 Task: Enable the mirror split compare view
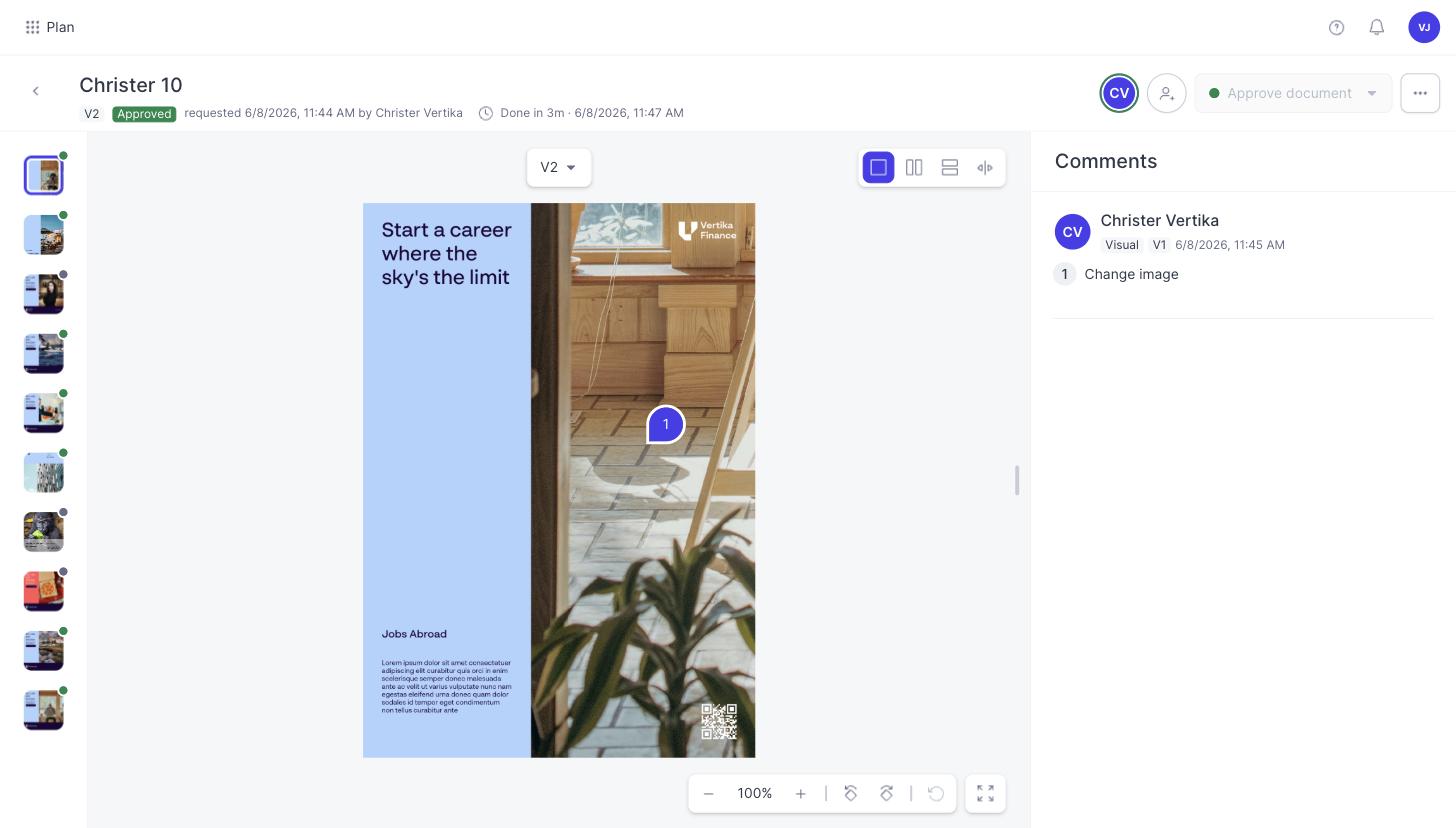point(985,167)
